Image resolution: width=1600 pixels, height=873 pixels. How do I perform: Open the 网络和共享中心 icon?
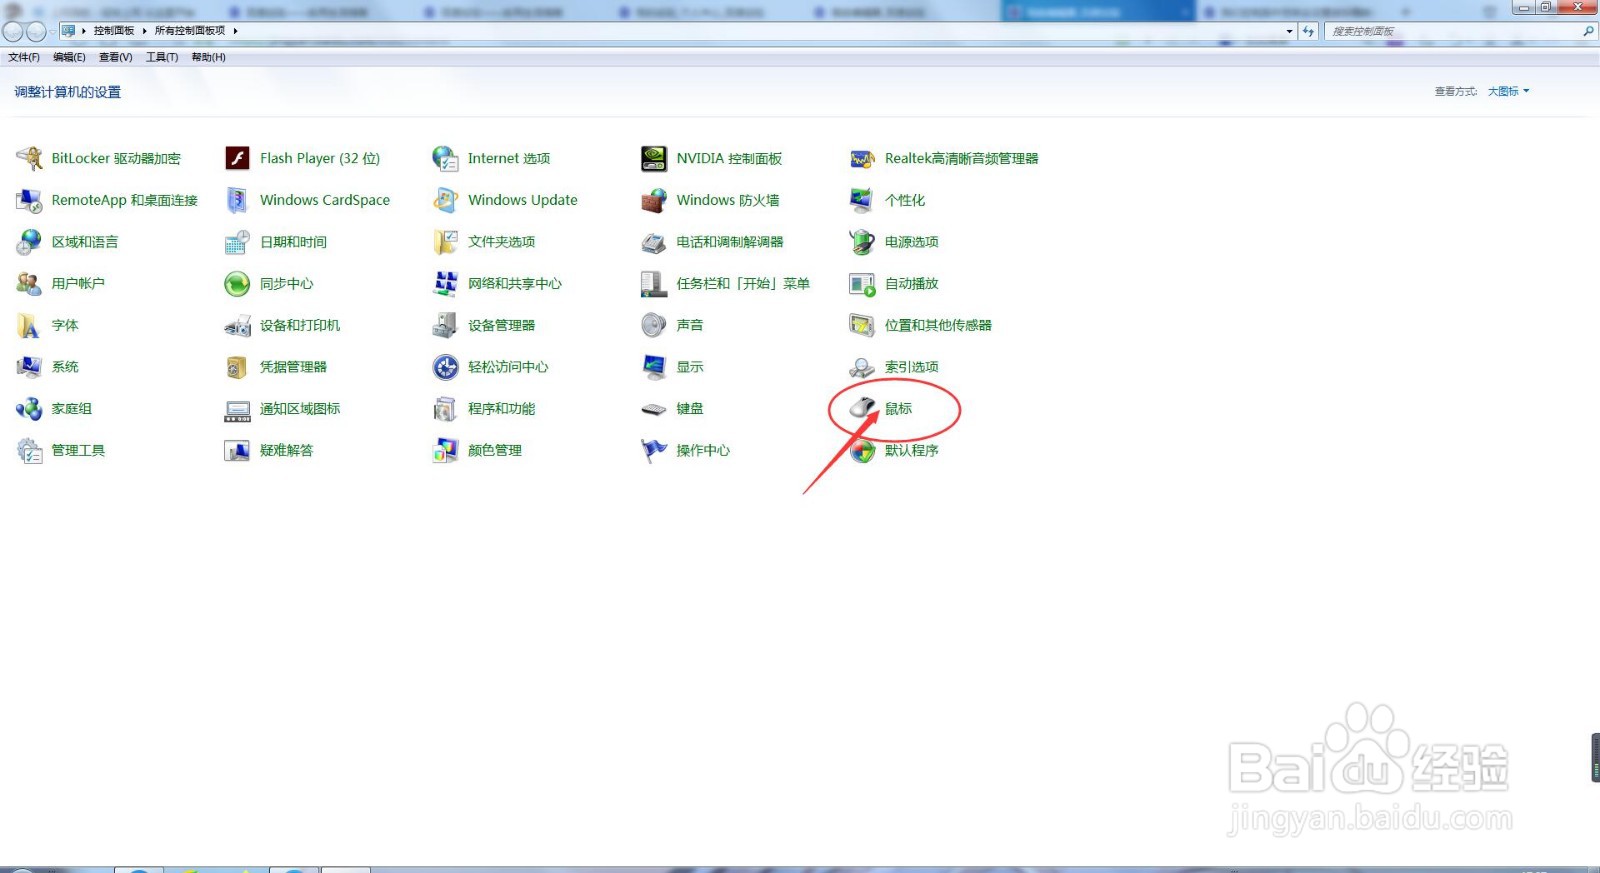tap(445, 284)
